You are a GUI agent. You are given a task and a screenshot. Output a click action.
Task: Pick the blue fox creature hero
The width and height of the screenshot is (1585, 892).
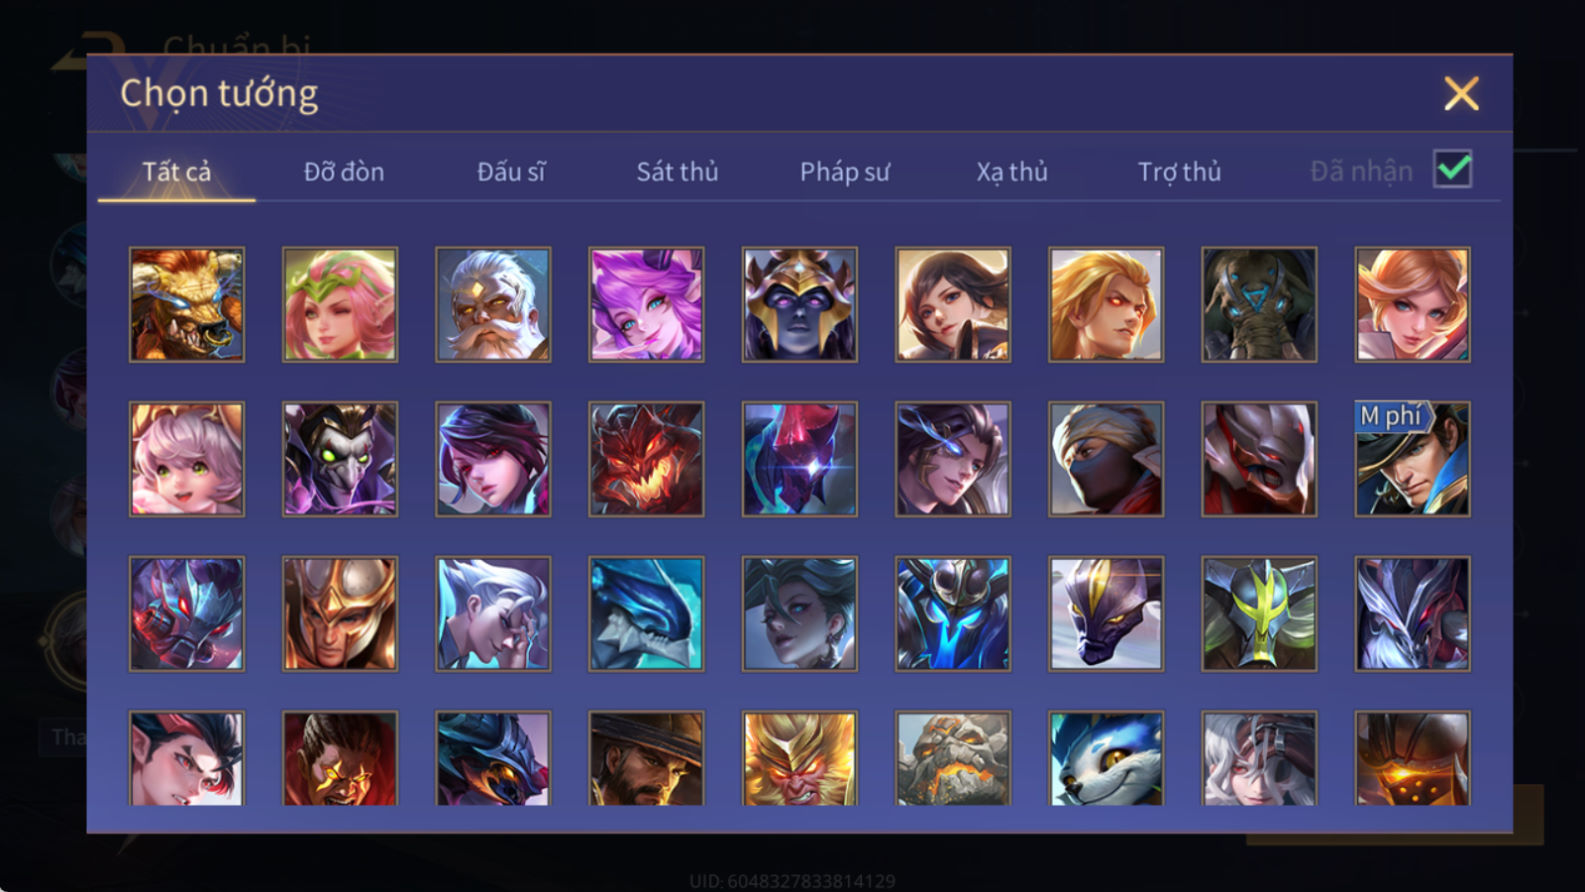(x=1106, y=758)
